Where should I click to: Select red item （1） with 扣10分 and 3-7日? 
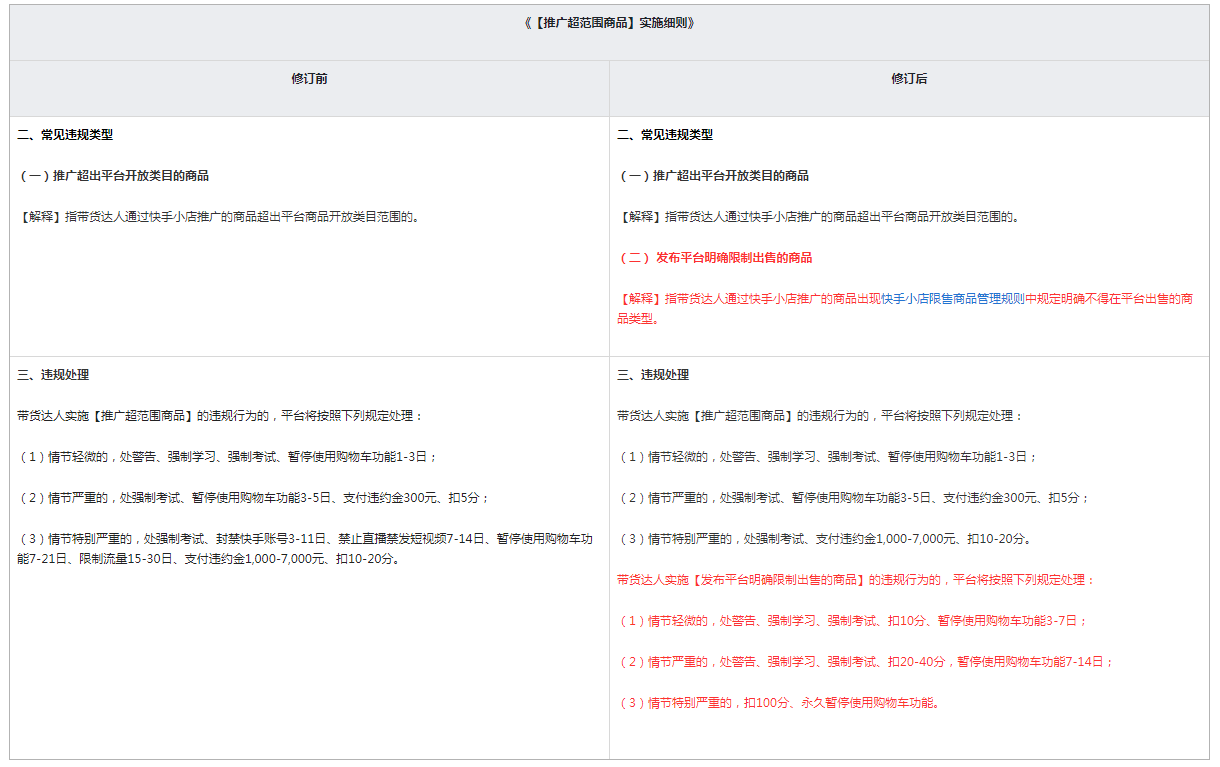click(x=852, y=621)
